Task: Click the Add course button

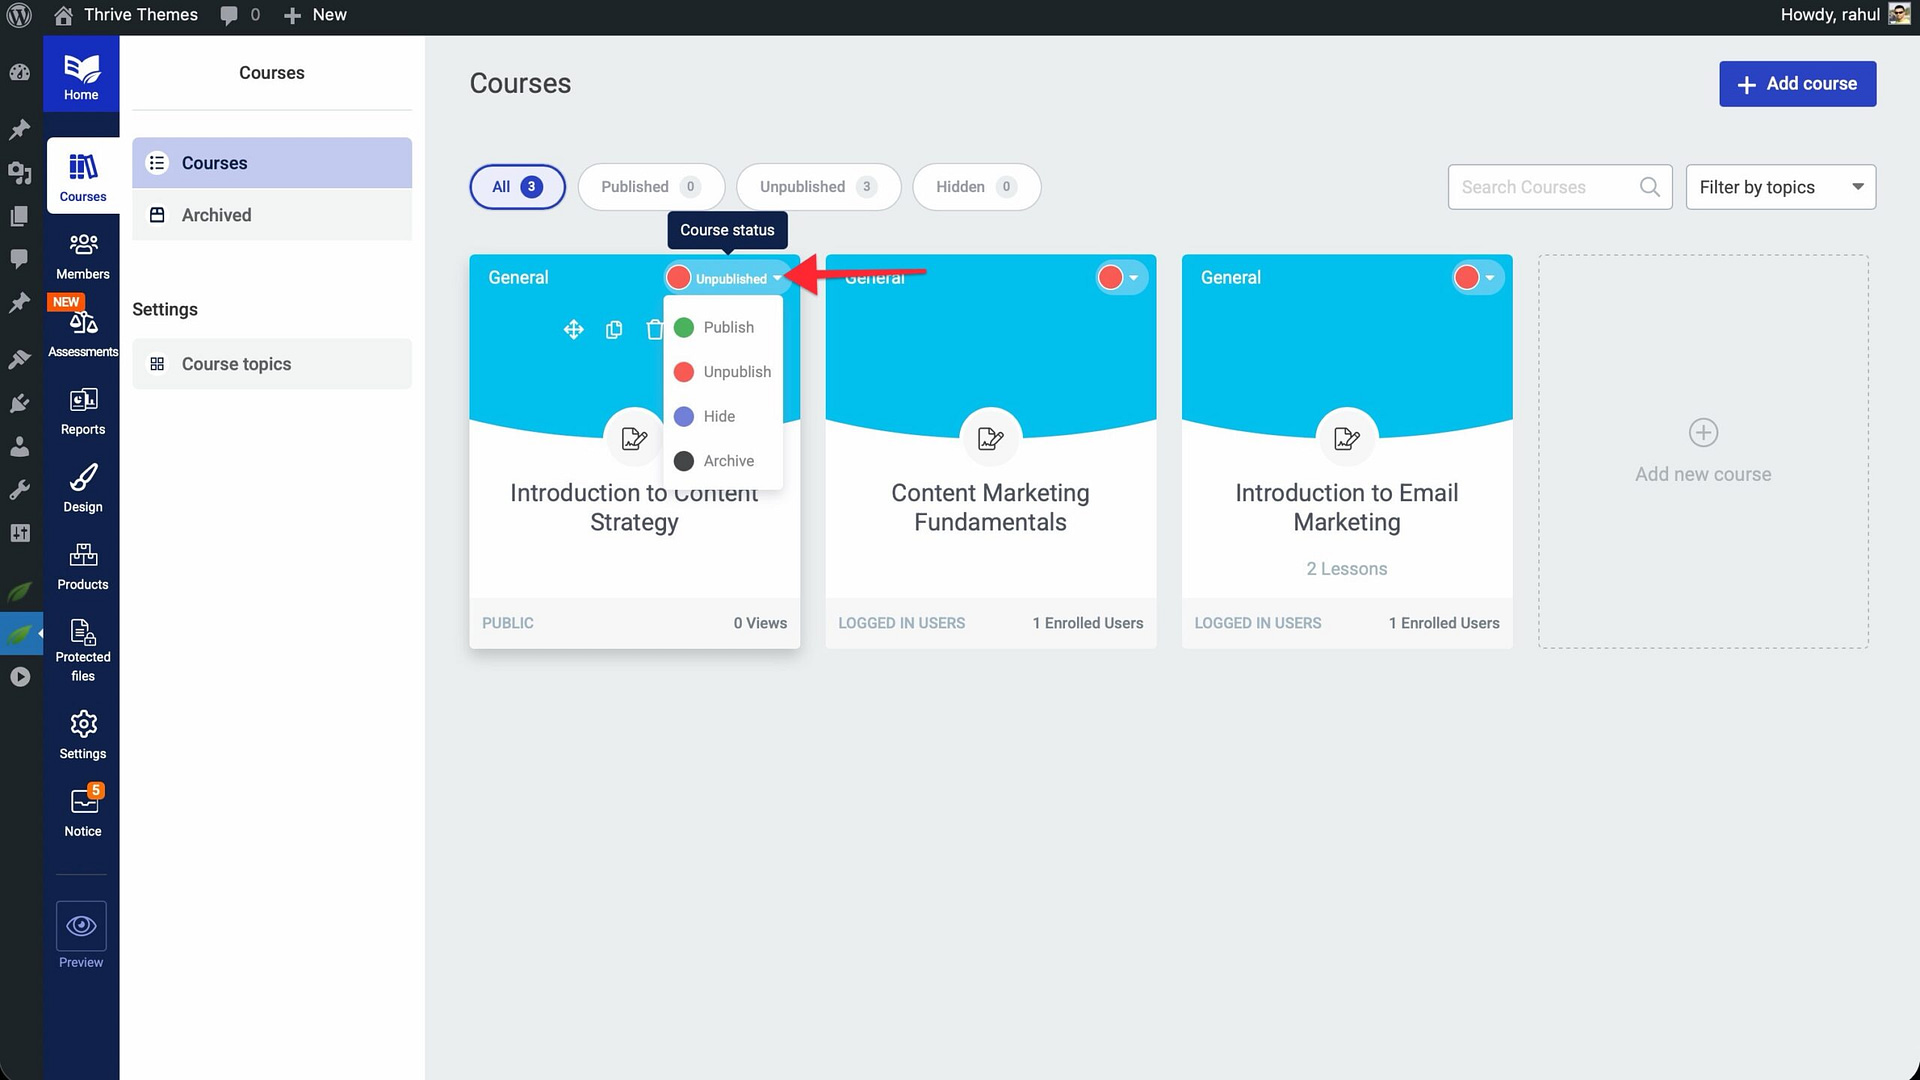Action: pos(1797,84)
